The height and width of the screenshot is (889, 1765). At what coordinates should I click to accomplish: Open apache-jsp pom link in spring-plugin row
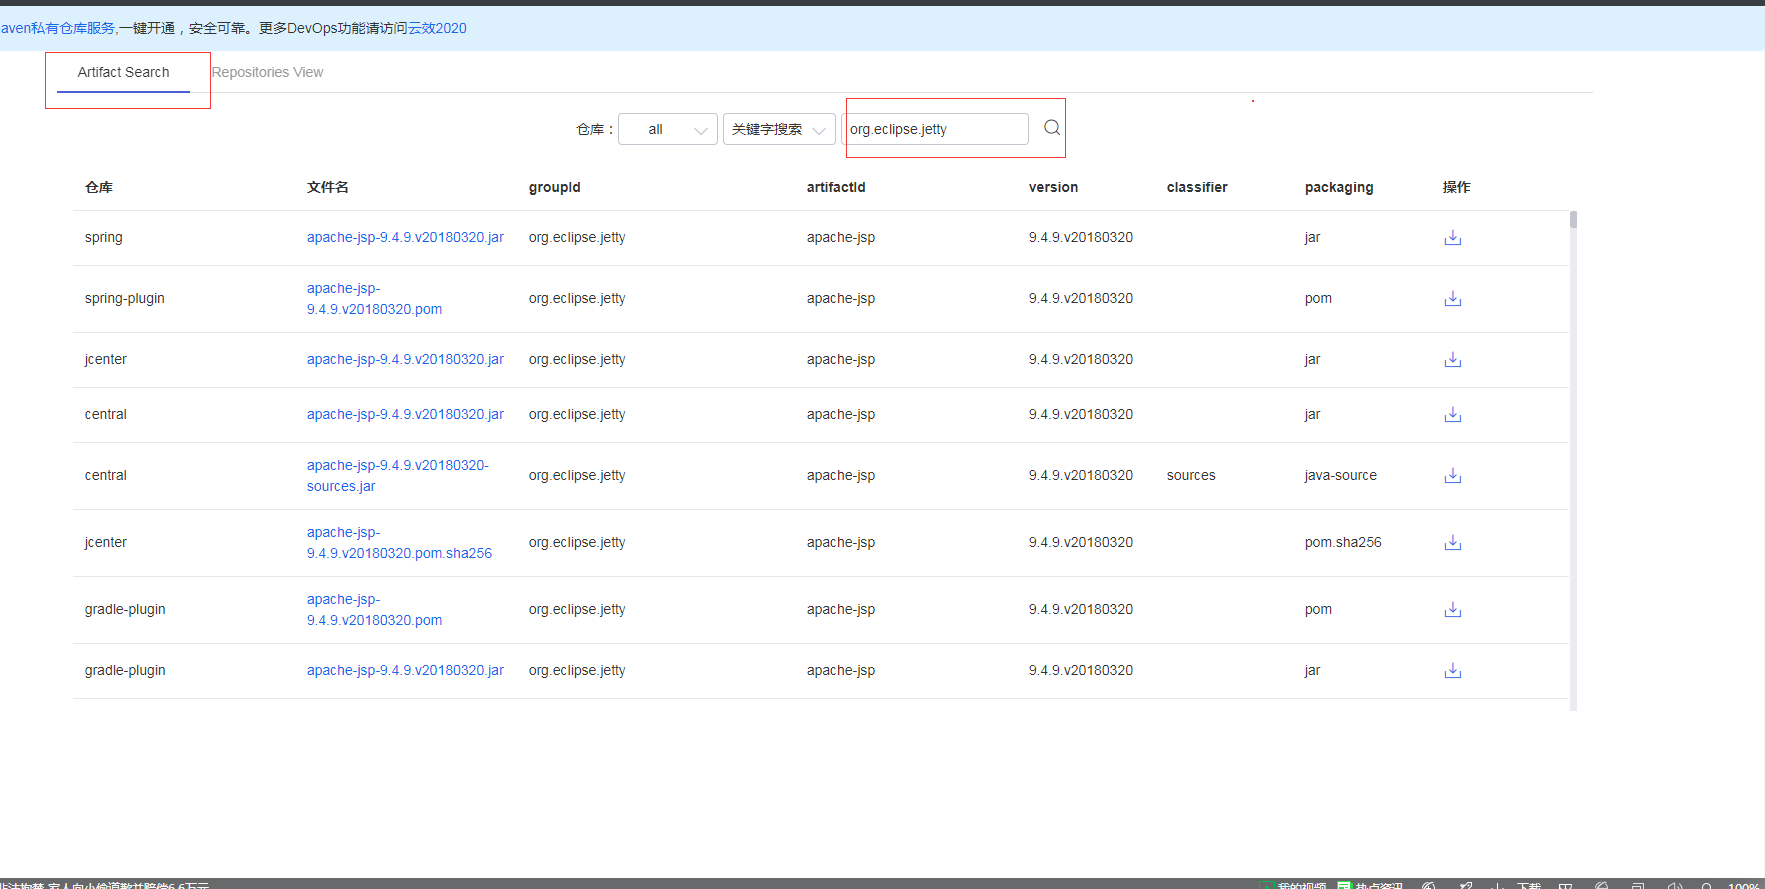pyautogui.click(x=374, y=299)
